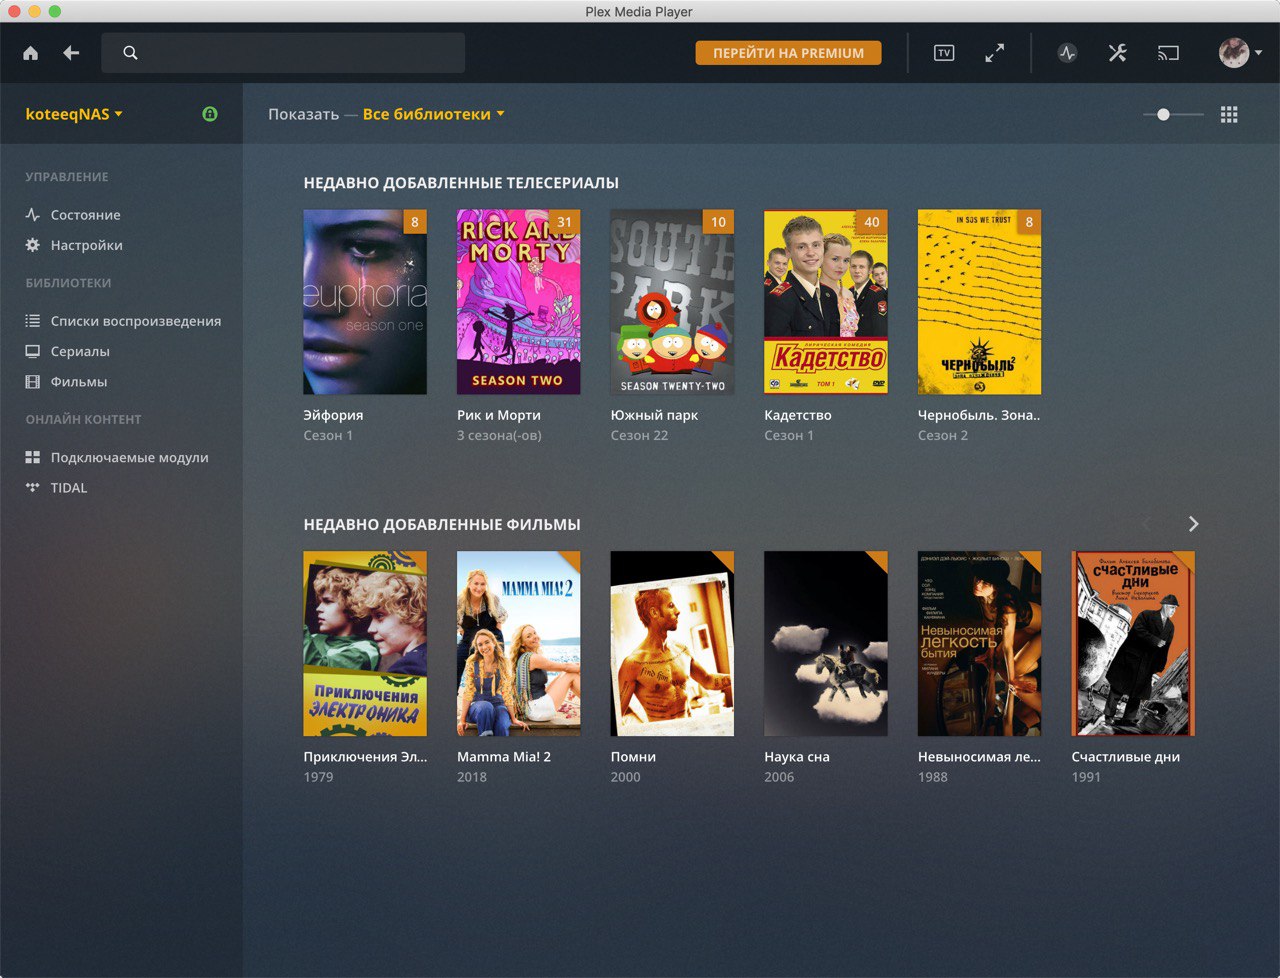Image resolution: width=1280 pixels, height=978 pixels.
Task: Click НЕДАВНО ДОБАВЛЕННЫЕ ТЕЛЕСЕРИАЛЫ heading
Action: click(x=461, y=183)
